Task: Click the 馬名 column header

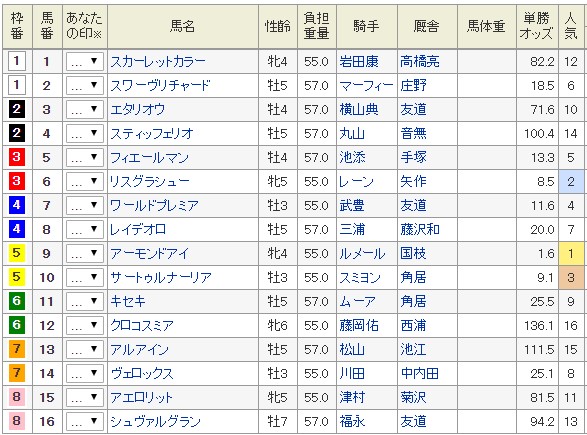Action: click(183, 26)
